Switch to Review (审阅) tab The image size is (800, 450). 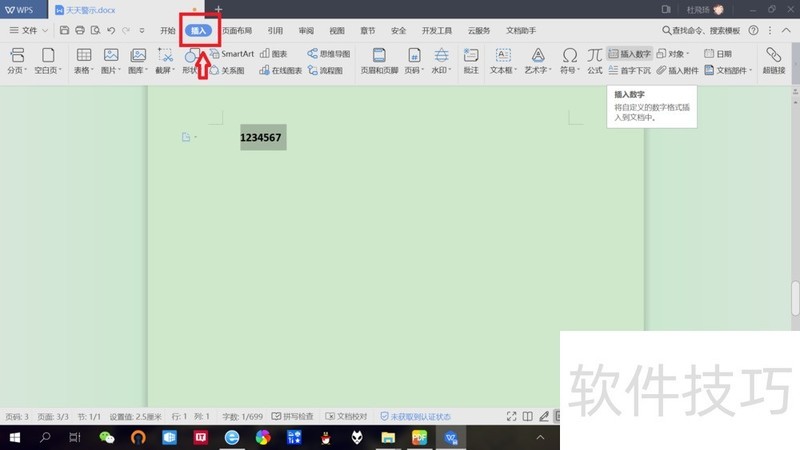pos(306,31)
